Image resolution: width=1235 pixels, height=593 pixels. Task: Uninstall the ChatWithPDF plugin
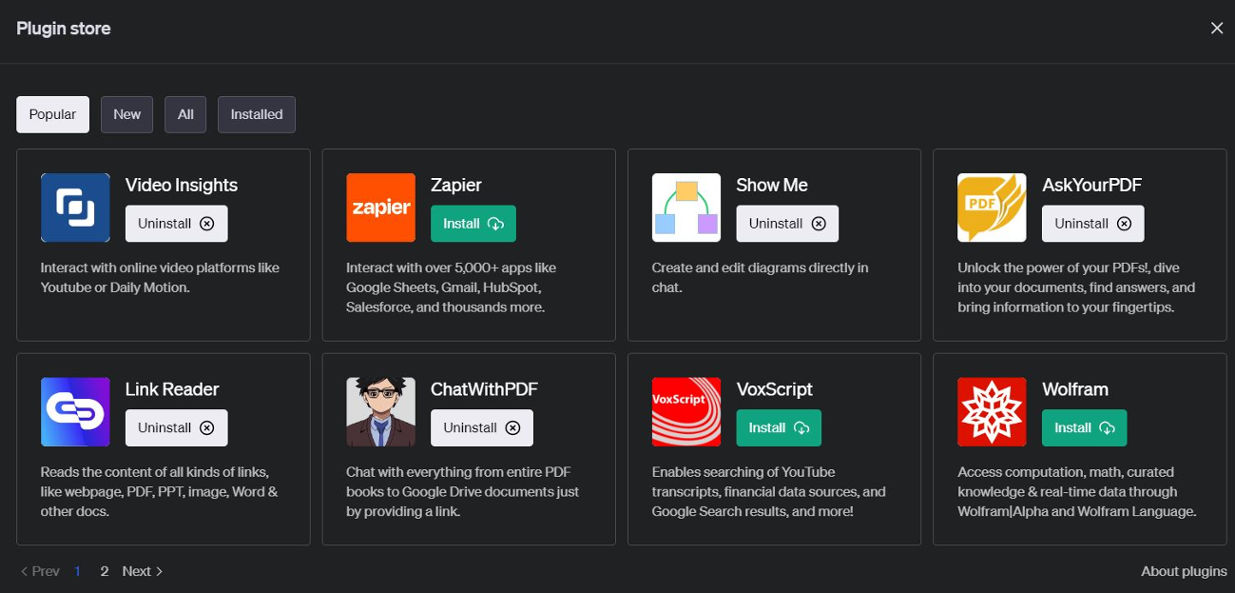coord(482,428)
